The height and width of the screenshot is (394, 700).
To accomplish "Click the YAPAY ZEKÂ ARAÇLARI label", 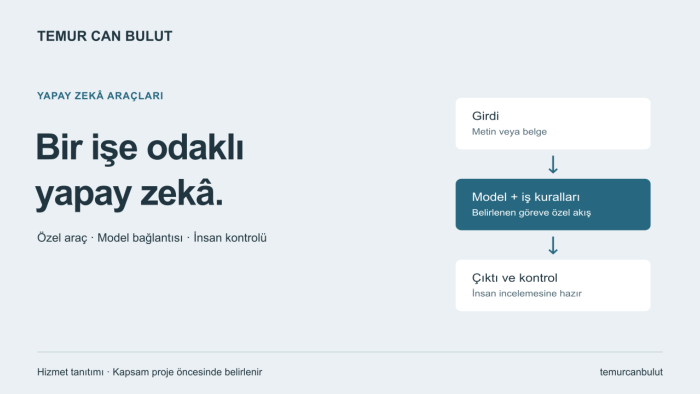I will [x=100, y=95].
